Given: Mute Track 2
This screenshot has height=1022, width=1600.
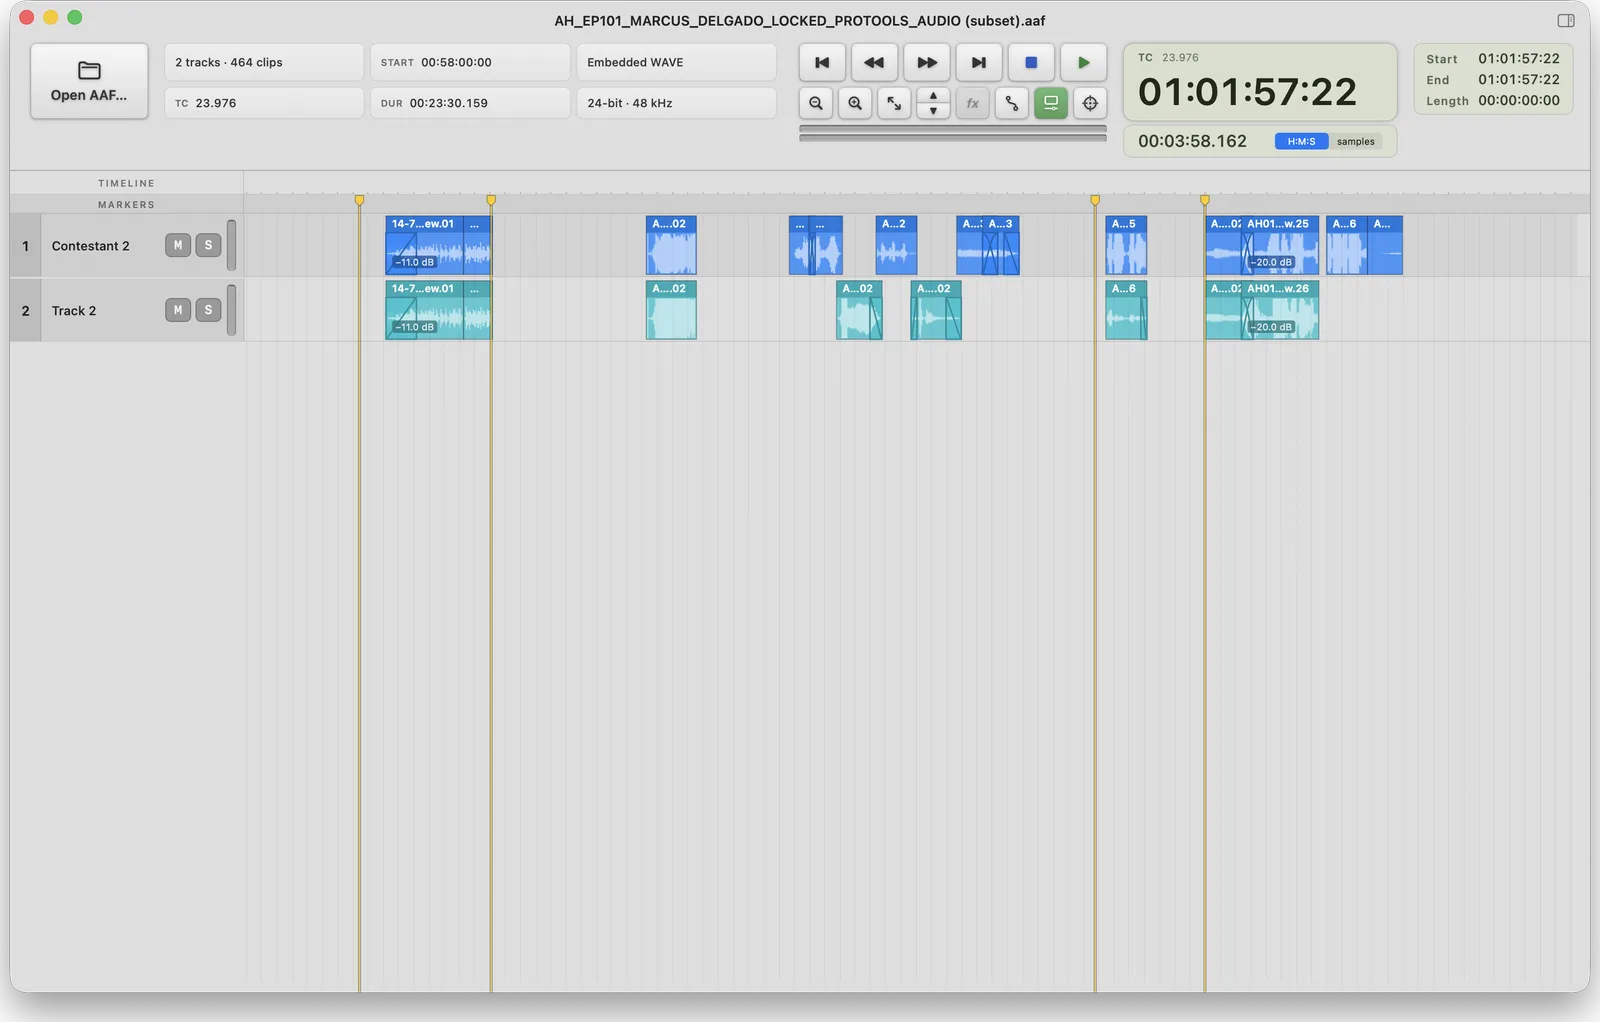Looking at the screenshot, I should (178, 310).
